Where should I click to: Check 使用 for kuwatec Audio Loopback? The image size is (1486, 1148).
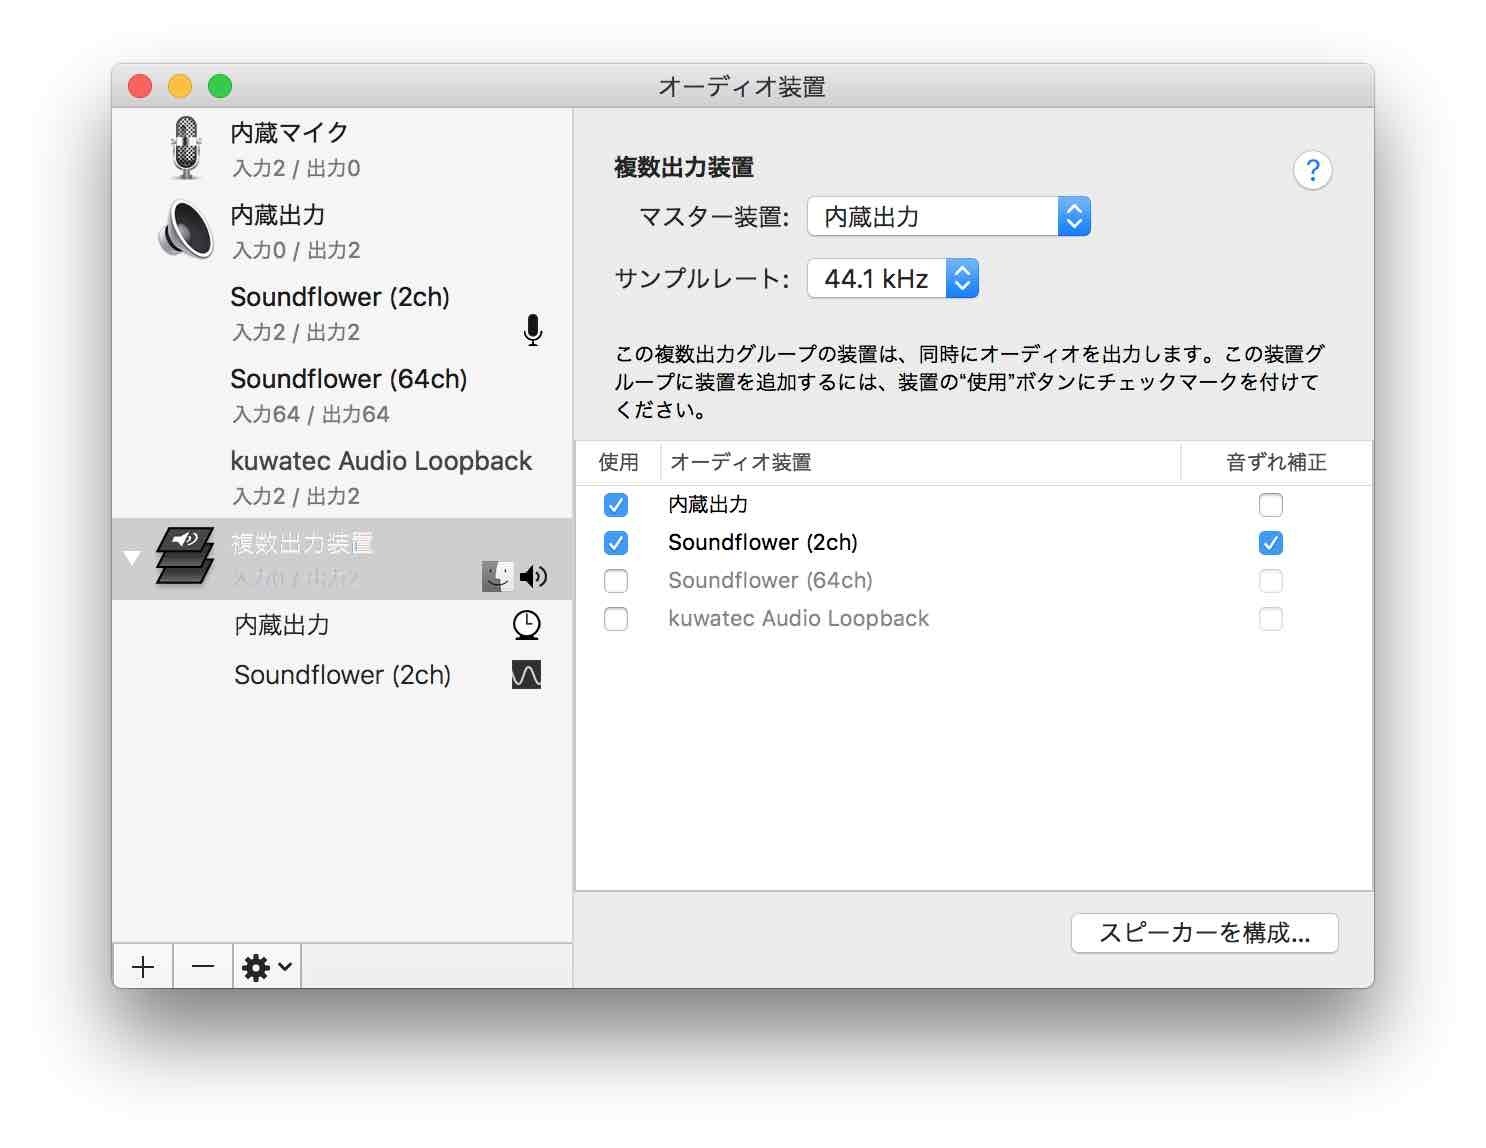(x=616, y=619)
